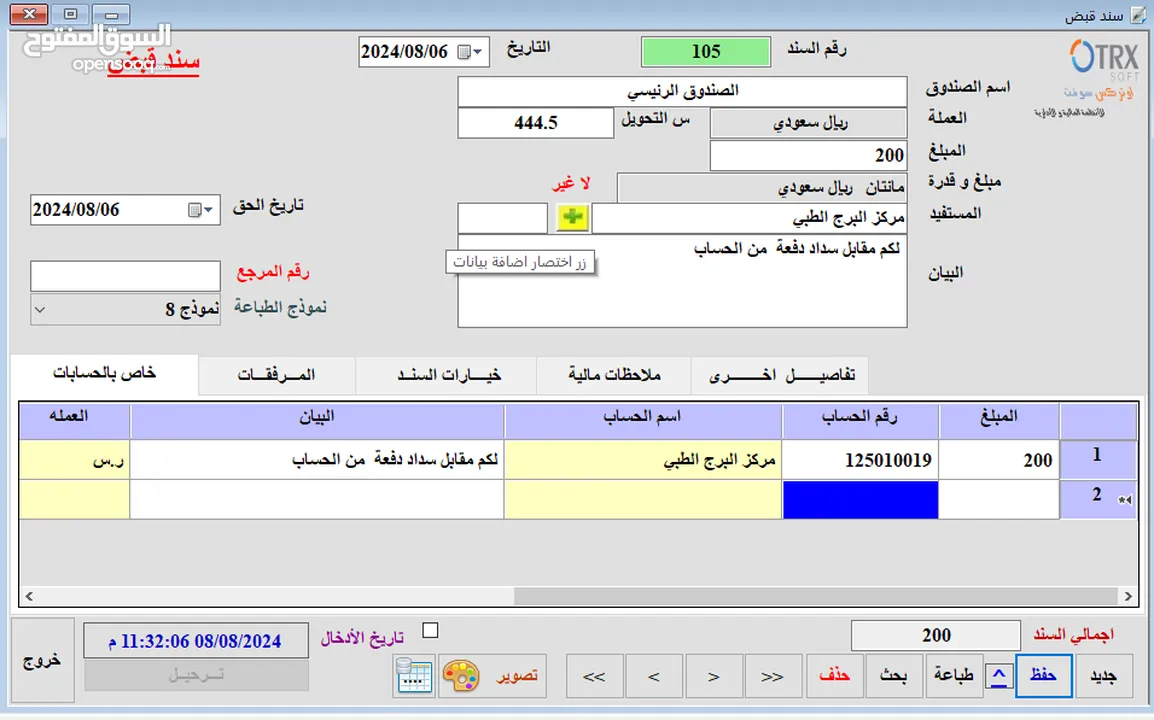Viewport: 1154px width, 720px height.
Task: Switch to خاص بالحسابات tab
Action: 104,374
